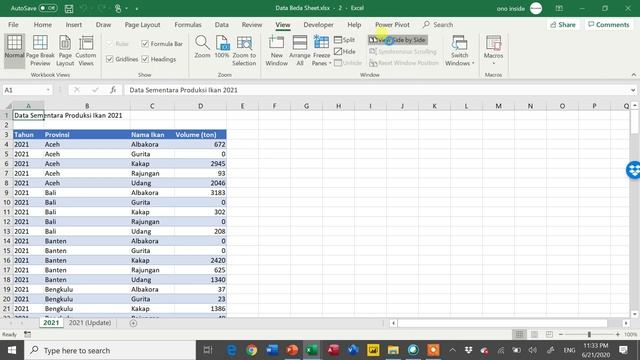
Task: Open the Zoom dialog
Action: [x=202, y=47]
